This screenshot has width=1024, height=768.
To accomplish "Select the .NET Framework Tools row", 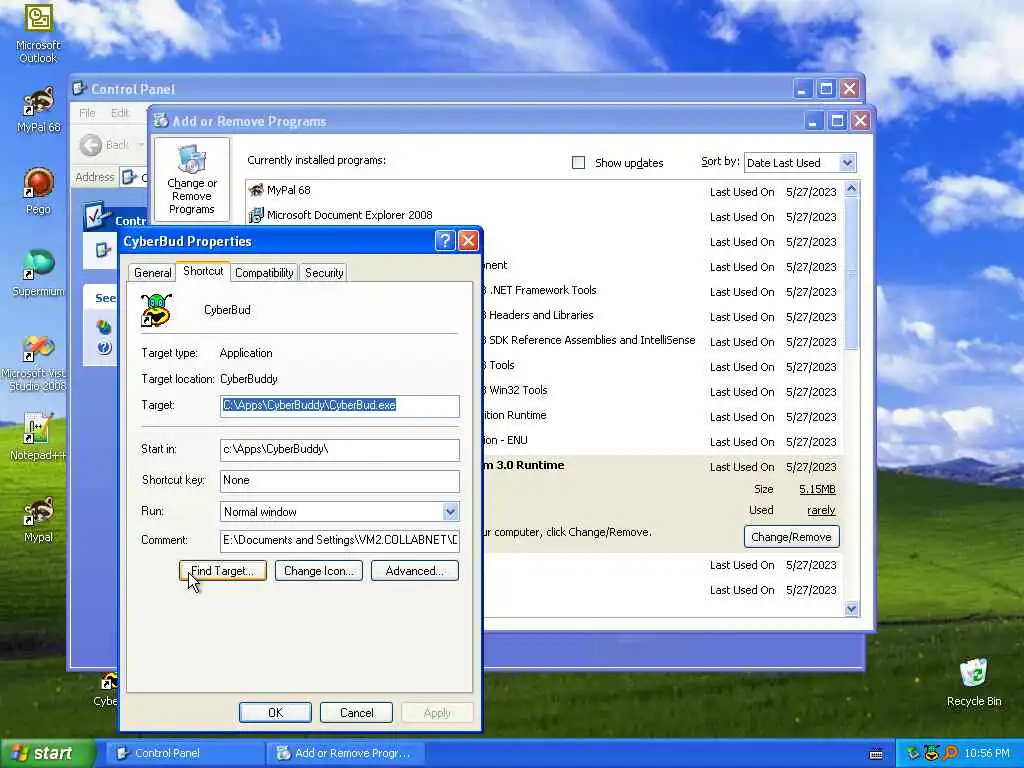I will tap(662, 291).
